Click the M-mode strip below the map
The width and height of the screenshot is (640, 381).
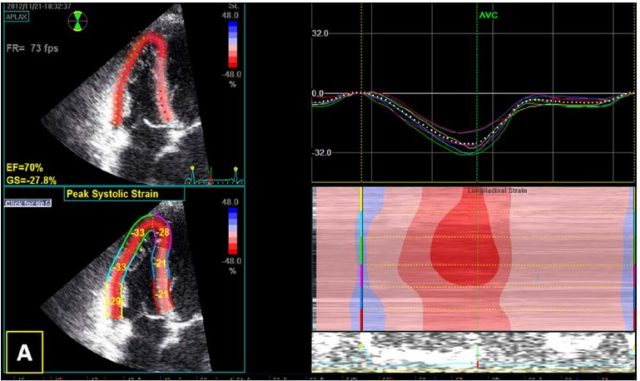473,352
